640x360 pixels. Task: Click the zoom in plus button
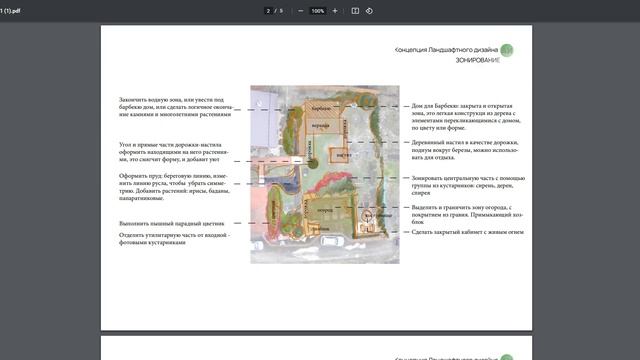[335, 11]
